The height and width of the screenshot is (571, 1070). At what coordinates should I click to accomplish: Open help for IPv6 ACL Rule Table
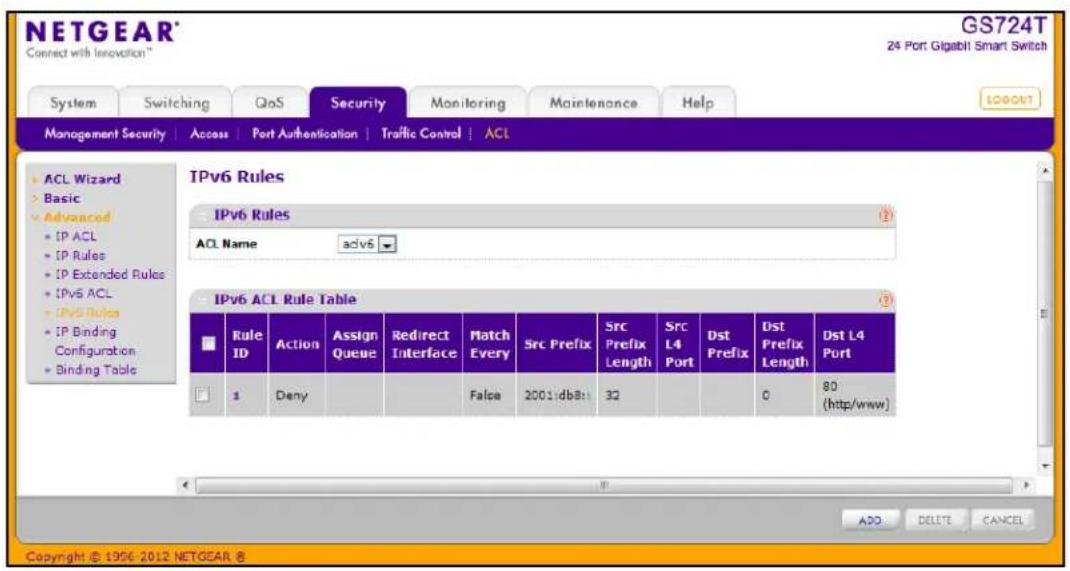click(888, 300)
